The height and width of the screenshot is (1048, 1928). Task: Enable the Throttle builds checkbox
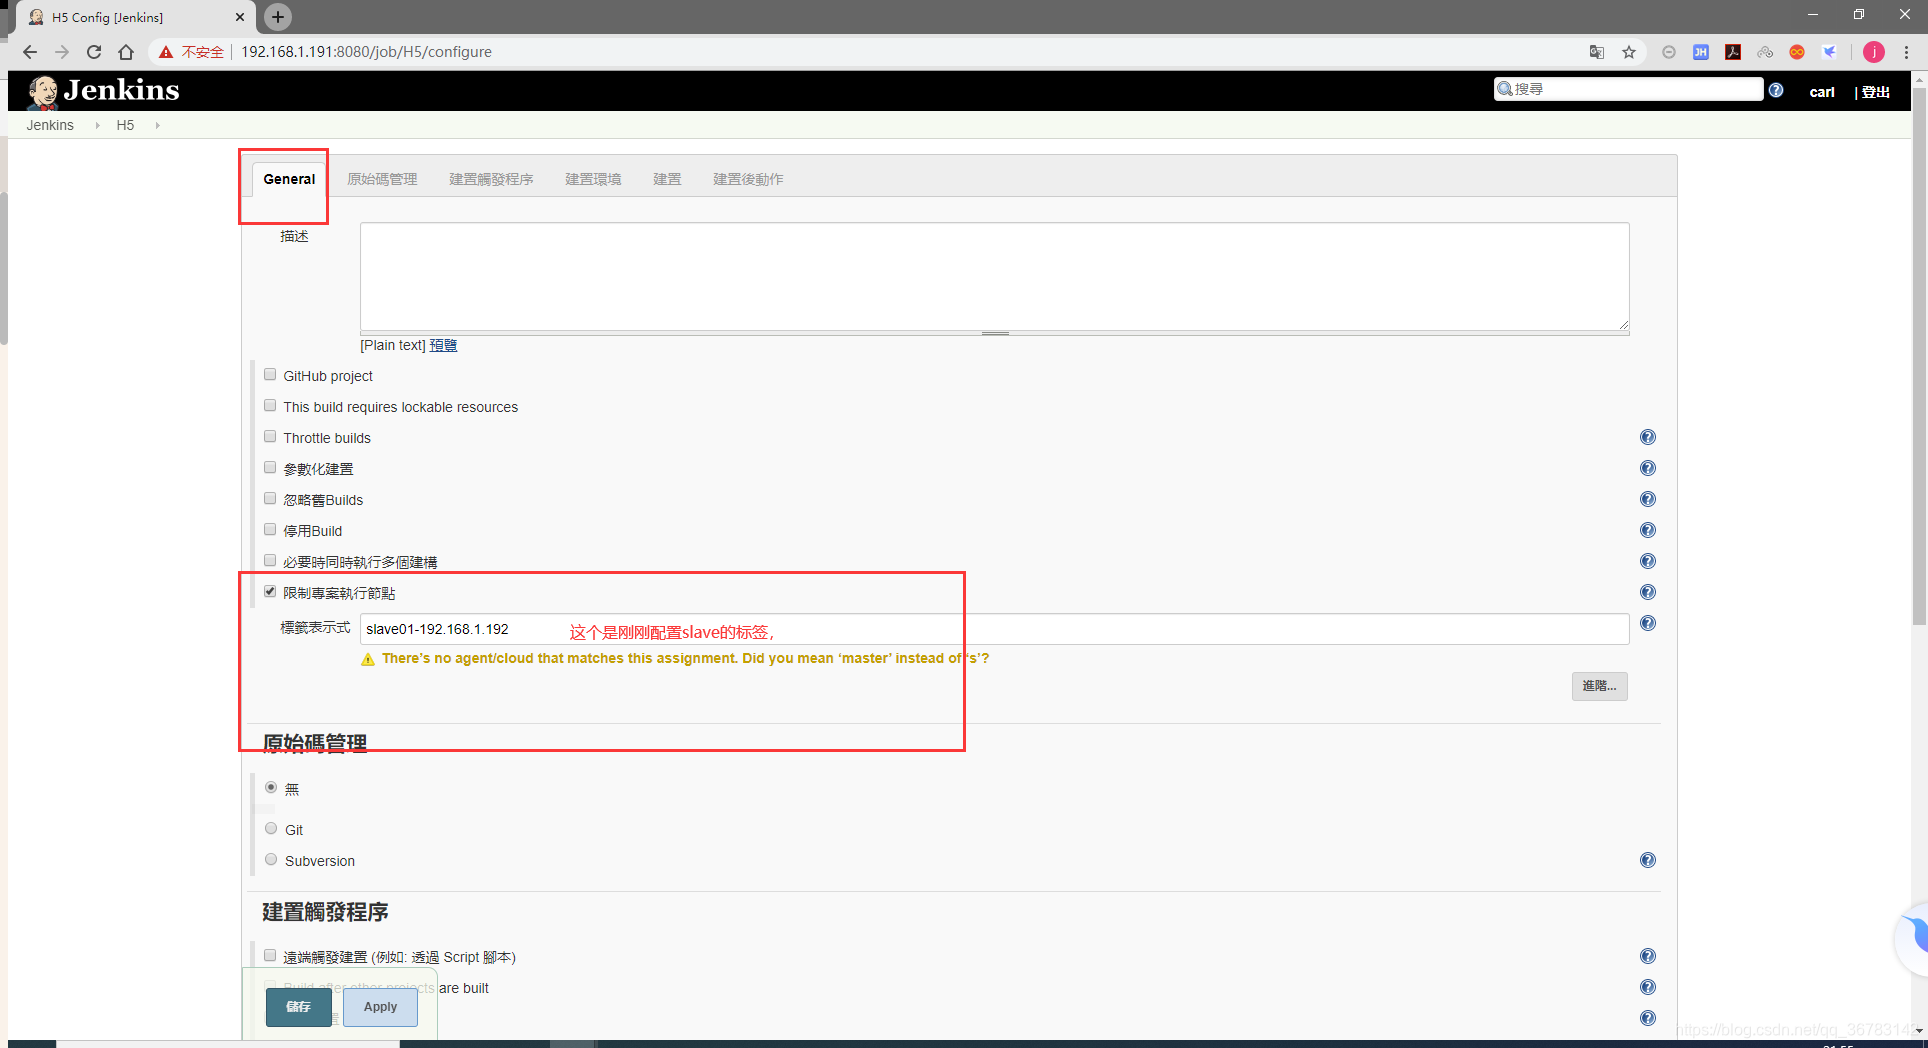(x=270, y=437)
